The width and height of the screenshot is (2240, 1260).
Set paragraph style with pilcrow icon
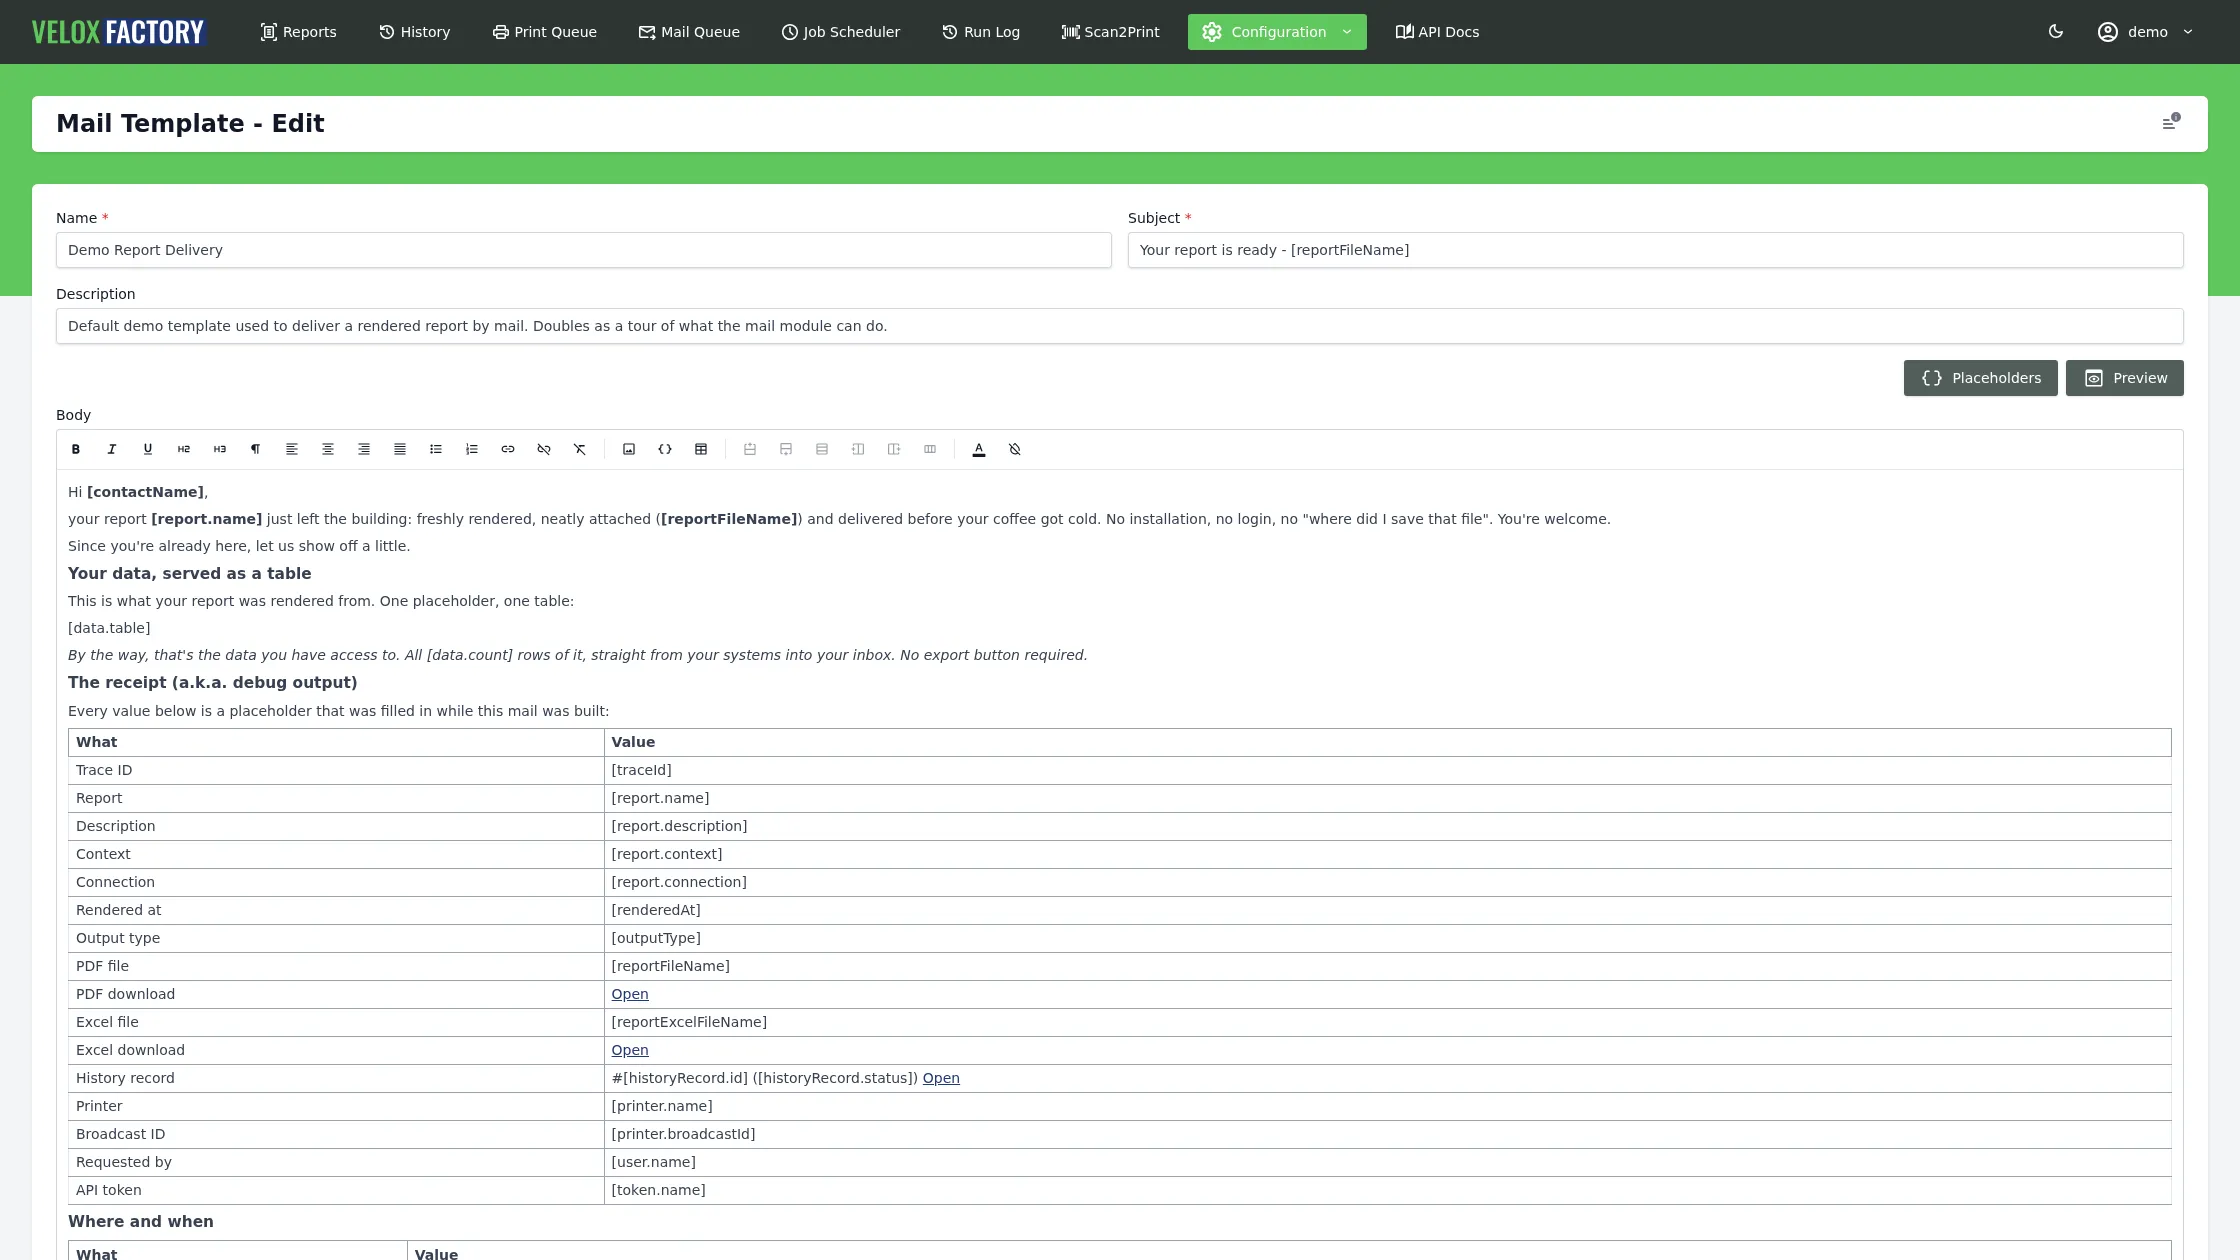256,449
